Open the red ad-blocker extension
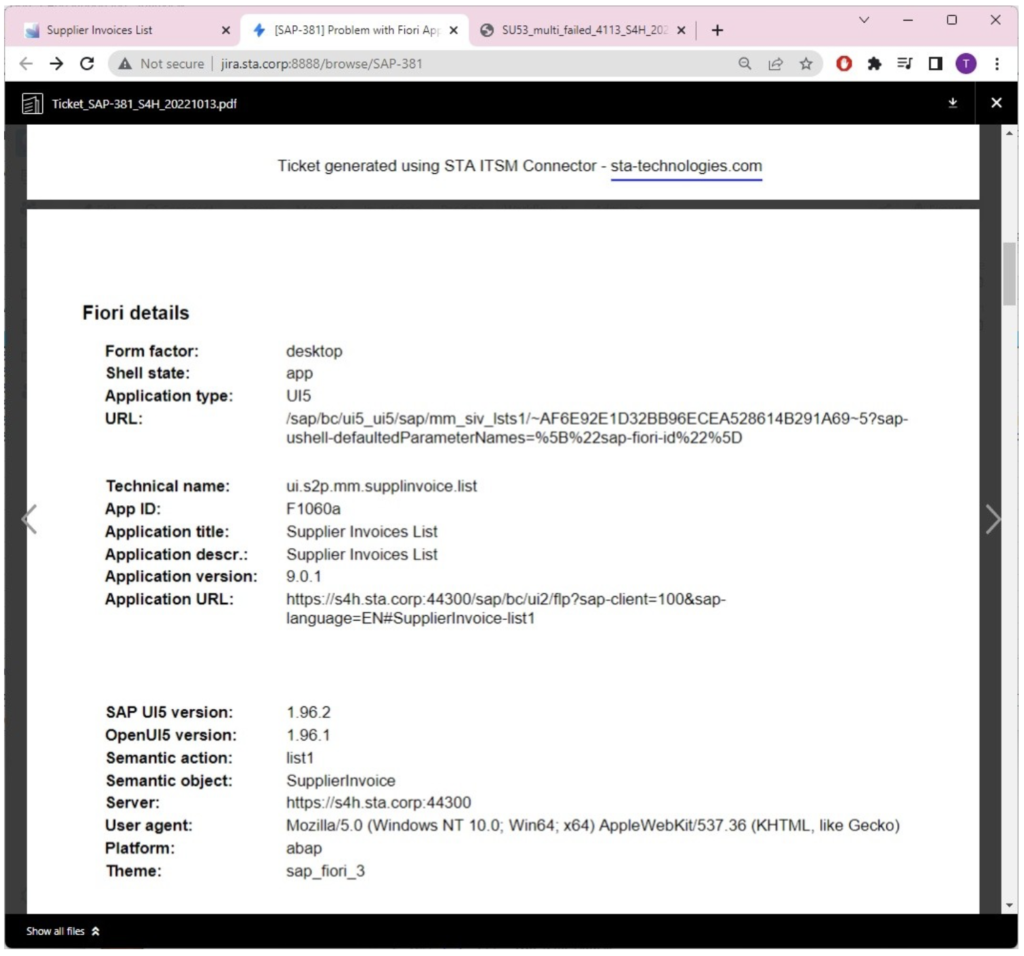1024x956 pixels. tap(844, 63)
